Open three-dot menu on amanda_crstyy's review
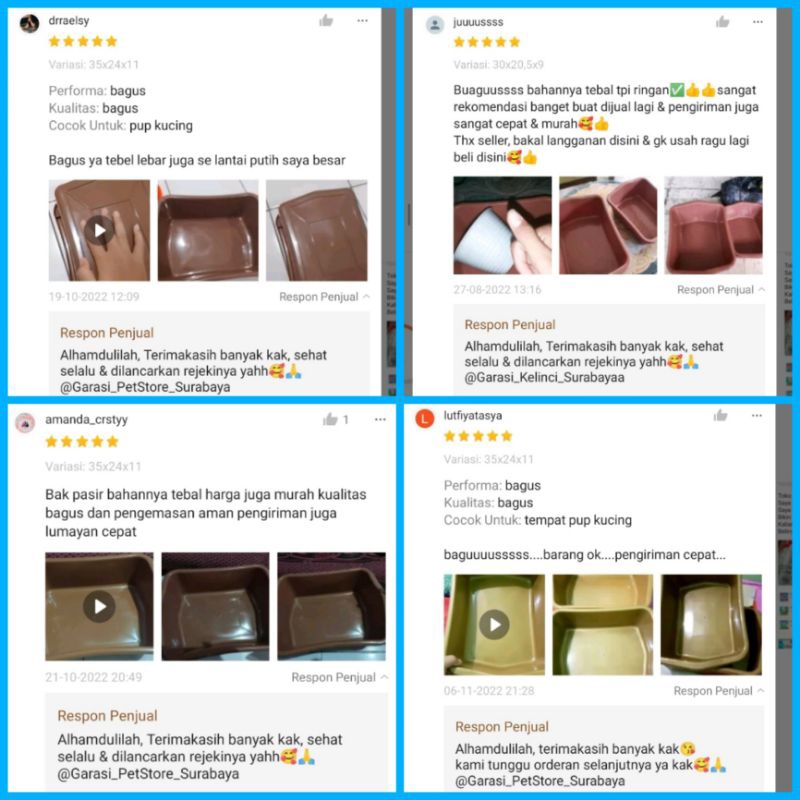The height and width of the screenshot is (800, 800). [x=380, y=419]
